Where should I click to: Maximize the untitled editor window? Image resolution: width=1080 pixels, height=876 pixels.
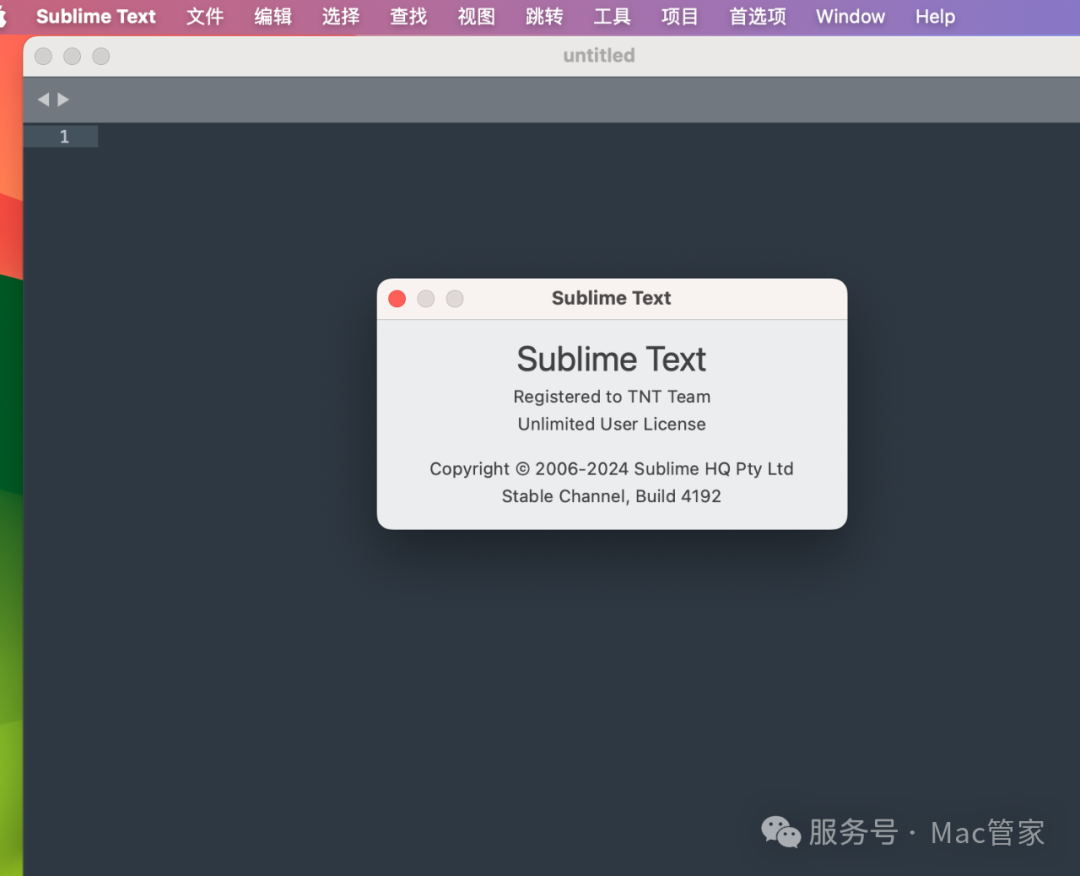[x=101, y=57]
